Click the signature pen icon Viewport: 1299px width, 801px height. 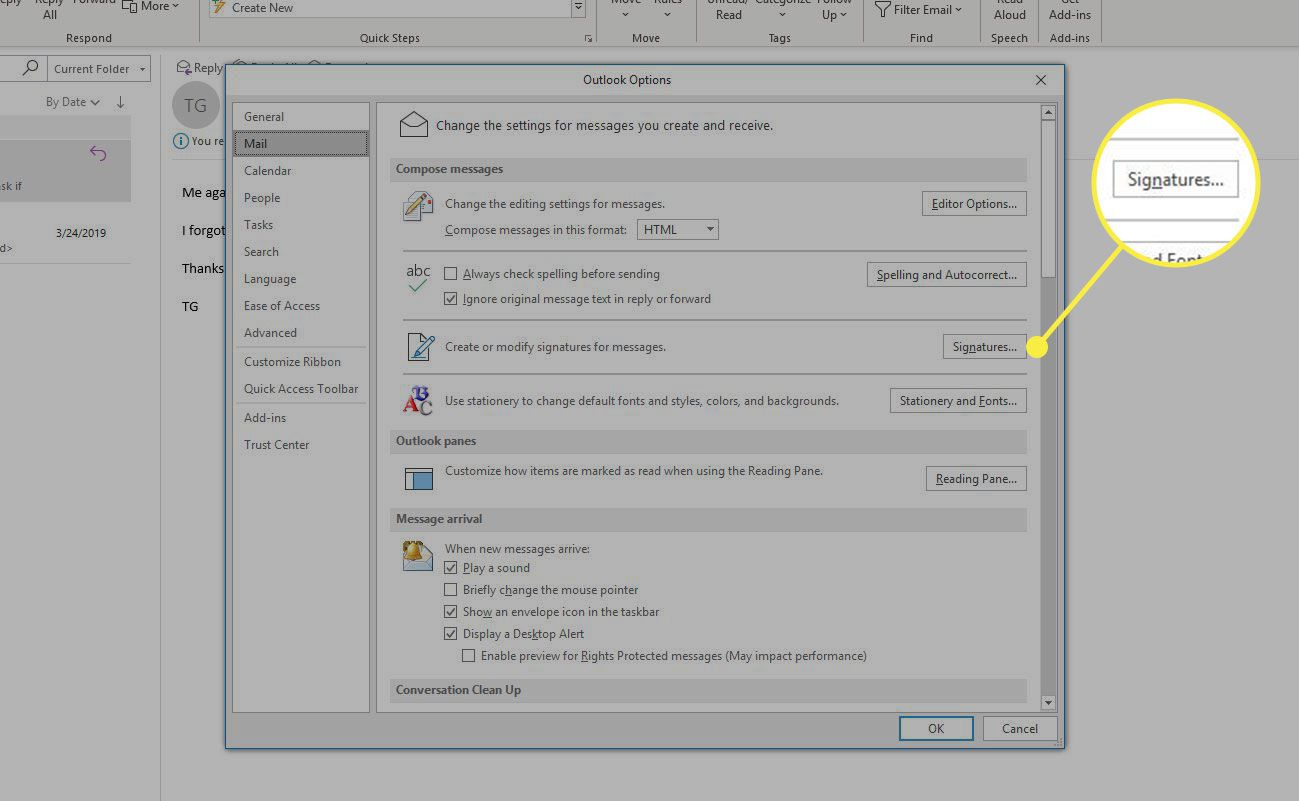(419, 347)
